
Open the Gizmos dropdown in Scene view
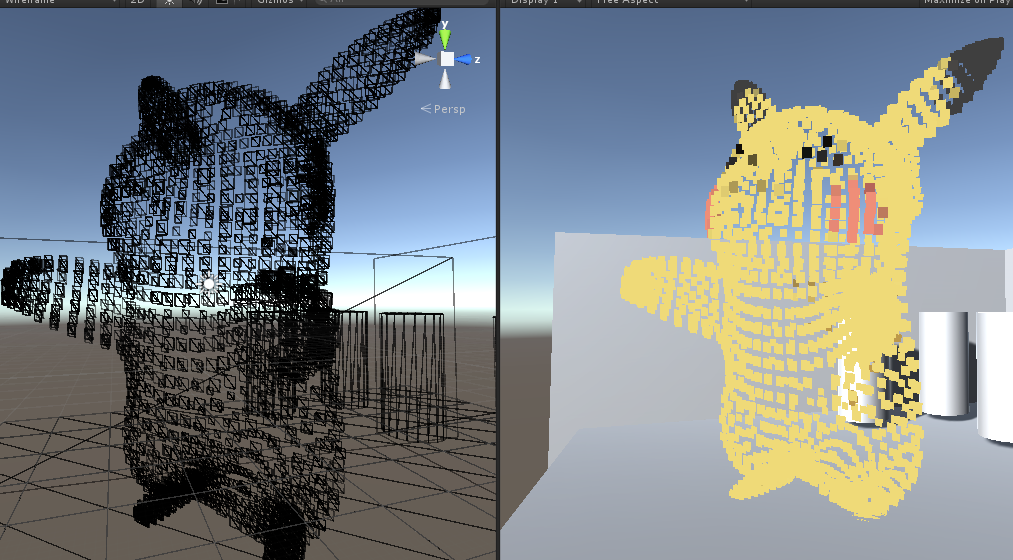pos(279,2)
